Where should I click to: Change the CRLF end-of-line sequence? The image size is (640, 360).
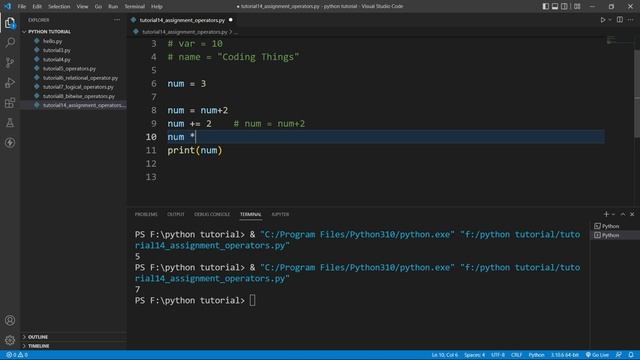click(516, 355)
